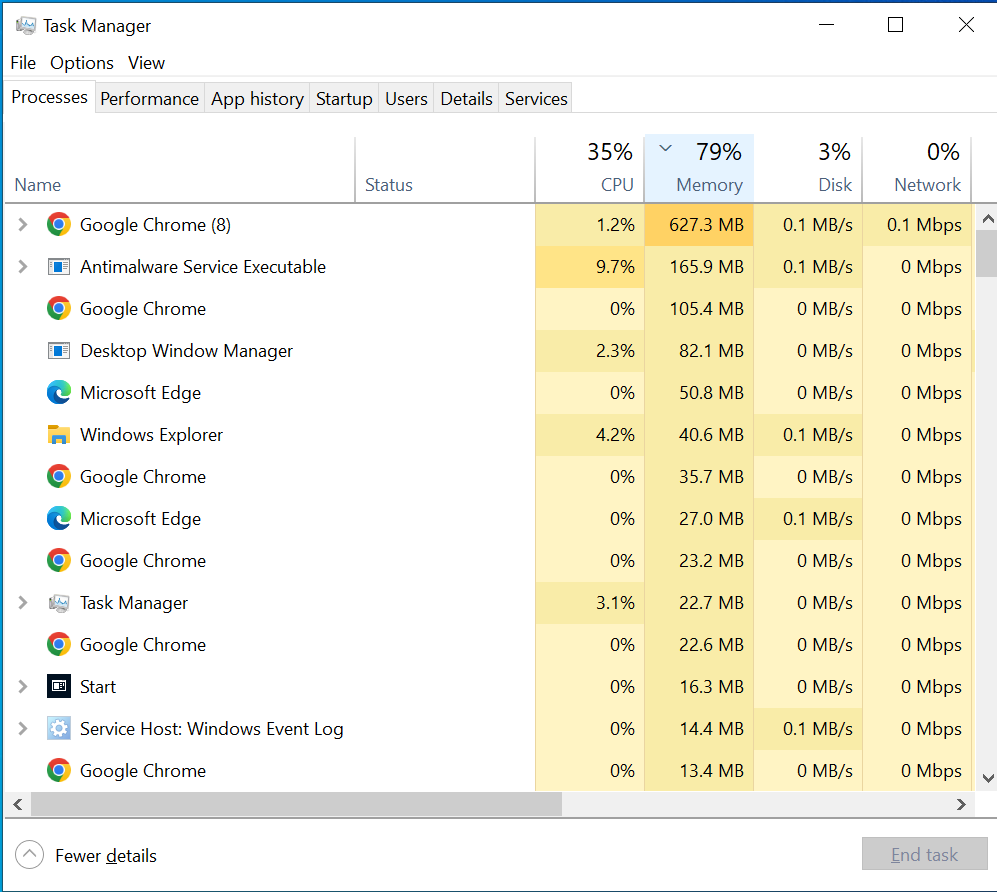Click the Start process icon
997x892 pixels.
point(59,687)
